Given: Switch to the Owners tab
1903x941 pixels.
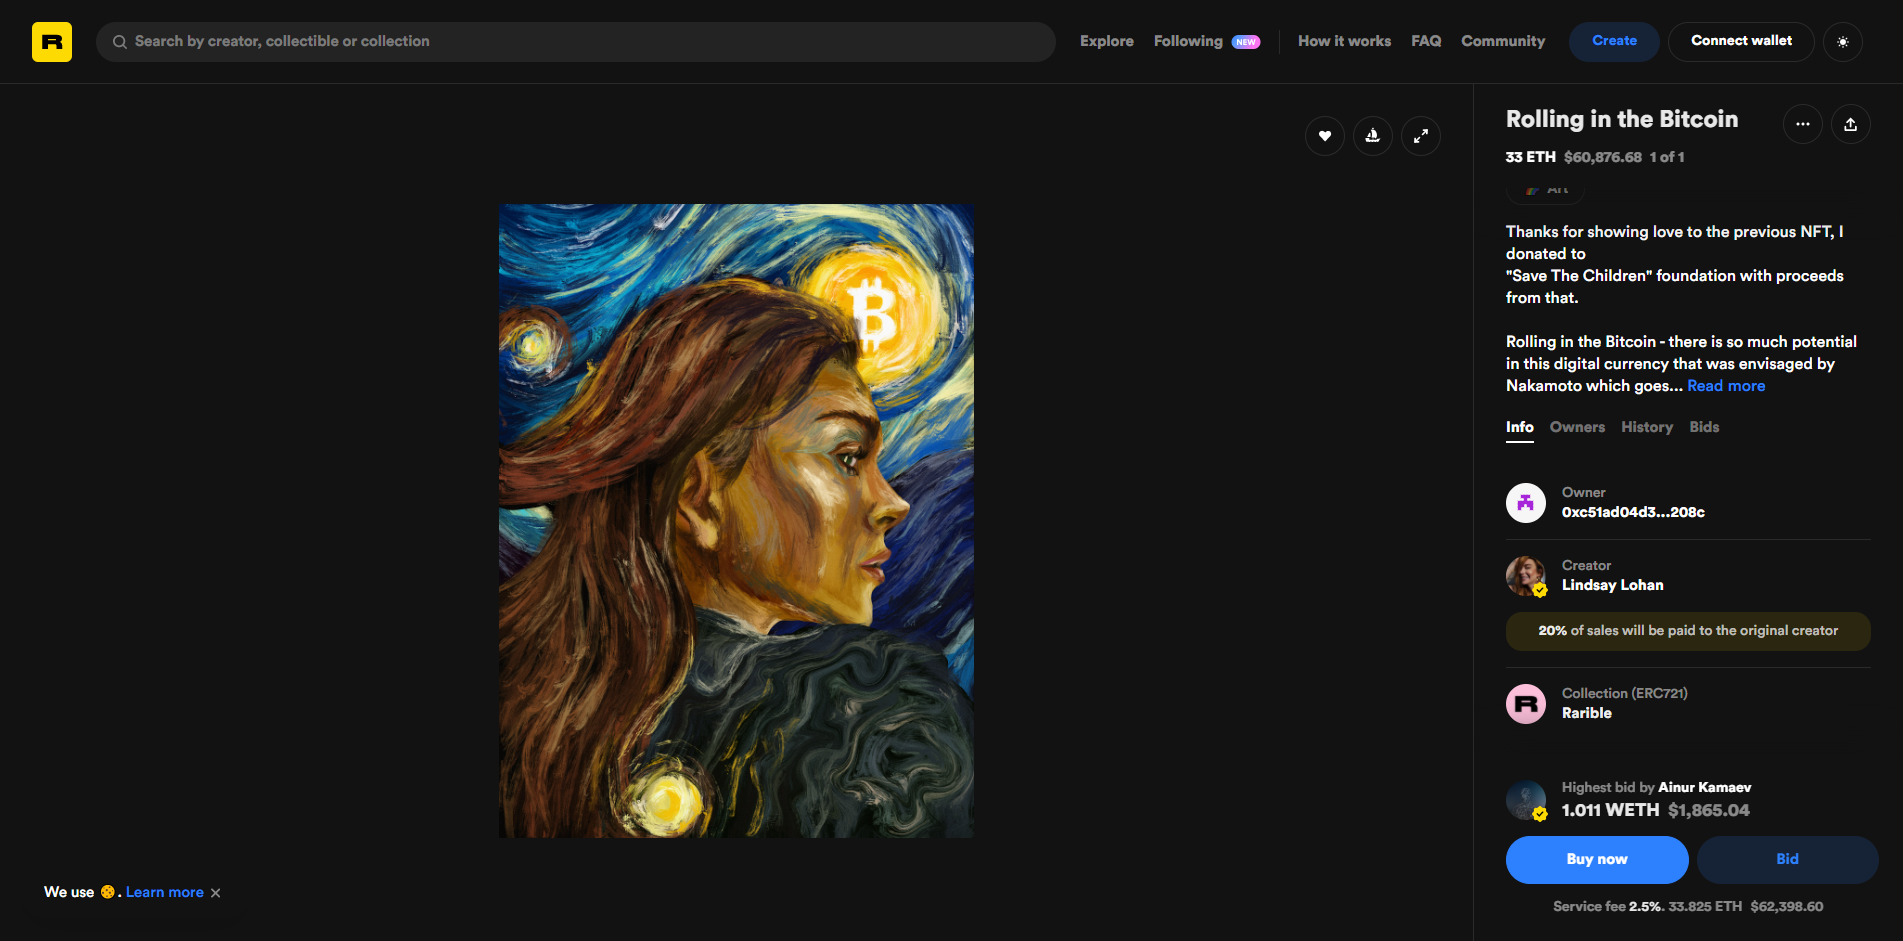Looking at the screenshot, I should tap(1577, 427).
